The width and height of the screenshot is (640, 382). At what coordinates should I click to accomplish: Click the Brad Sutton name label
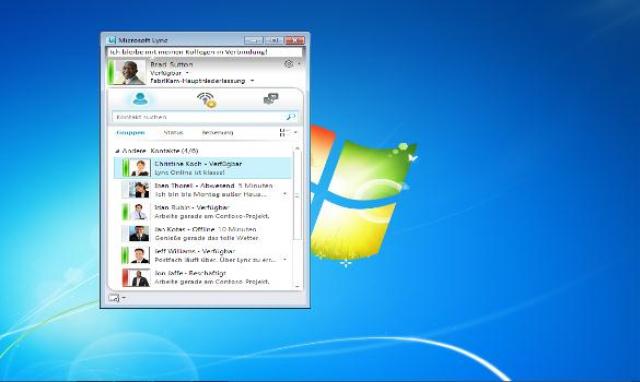(171, 64)
